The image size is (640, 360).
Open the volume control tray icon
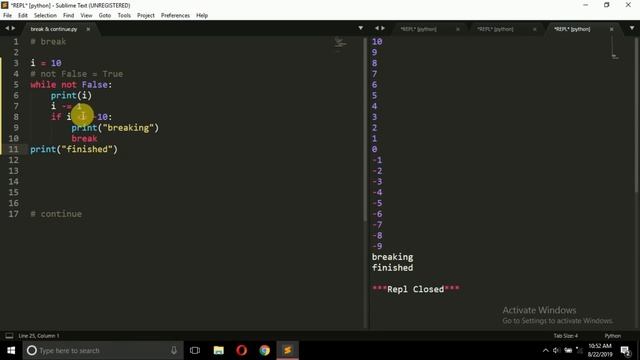coord(556,350)
